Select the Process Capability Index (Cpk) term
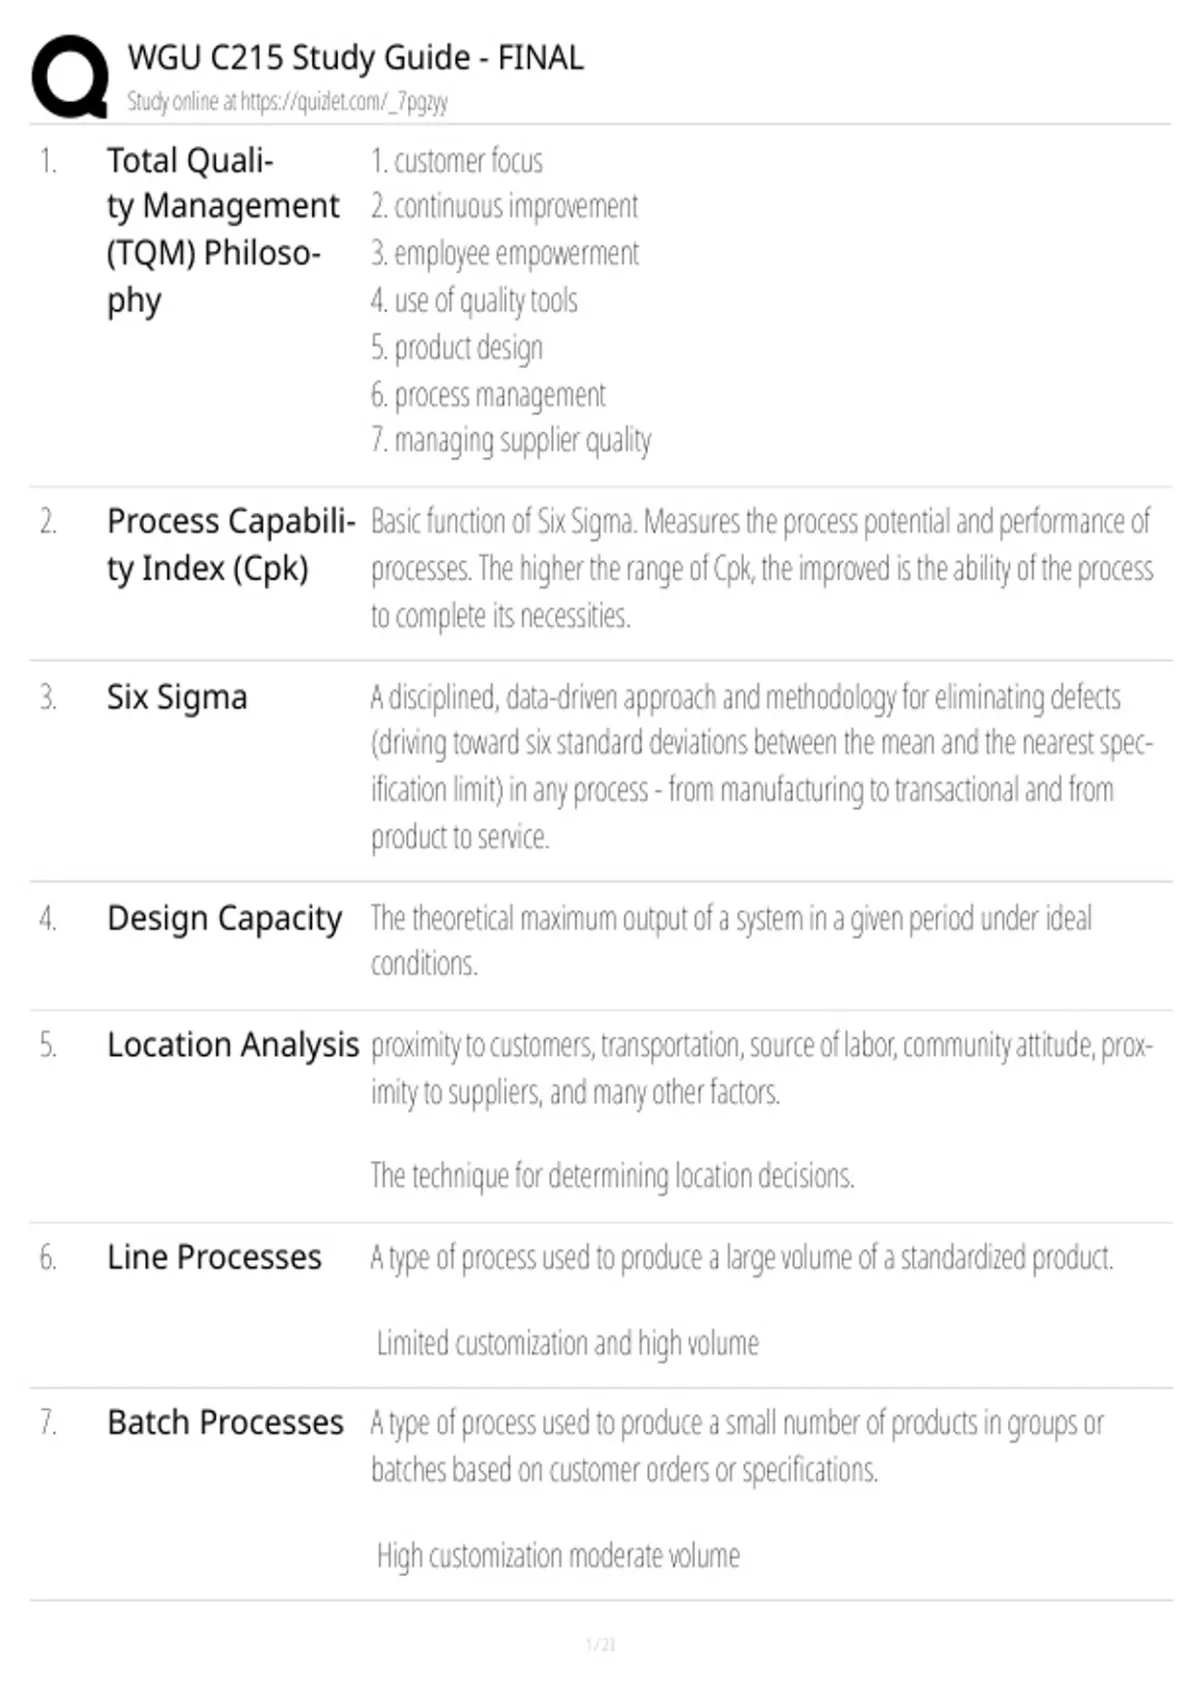The width and height of the screenshot is (1200, 1700). pyautogui.click(x=231, y=545)
